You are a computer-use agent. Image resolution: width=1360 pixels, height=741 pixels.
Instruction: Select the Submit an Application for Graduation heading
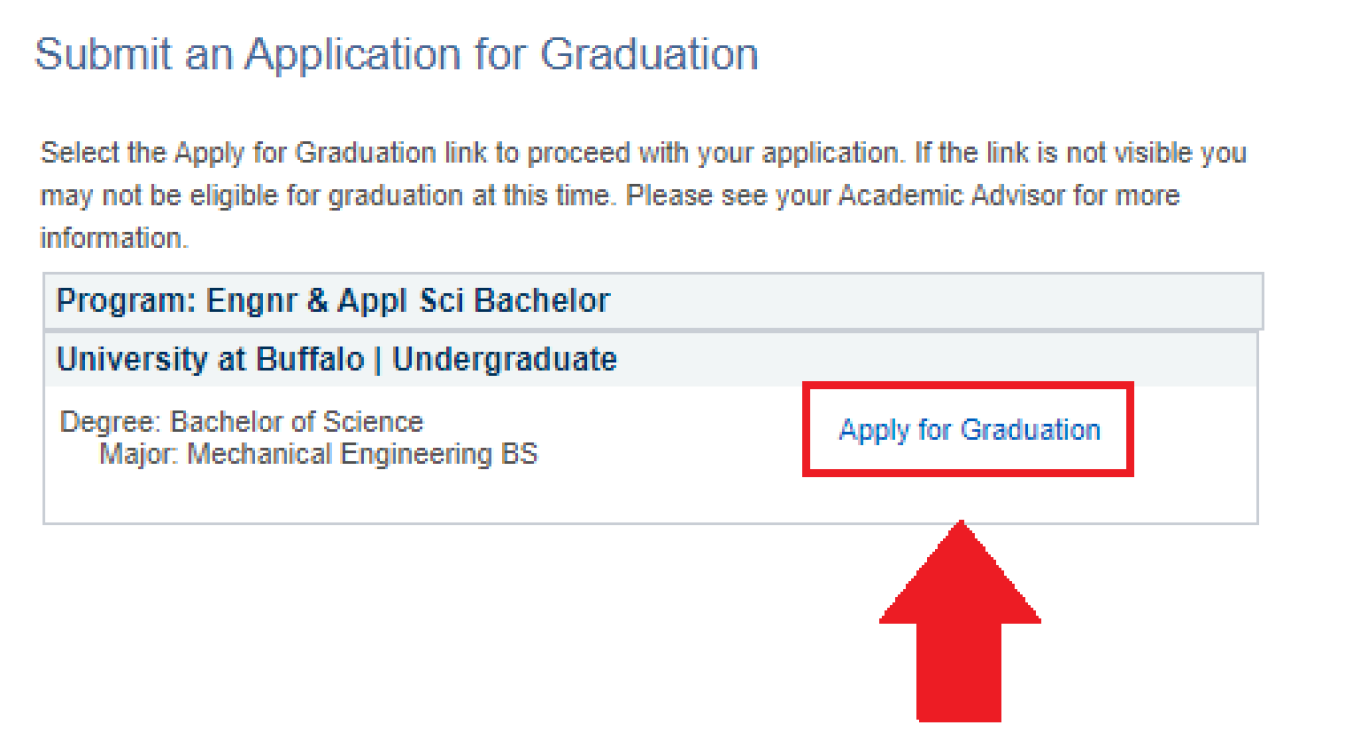[396, 54]
